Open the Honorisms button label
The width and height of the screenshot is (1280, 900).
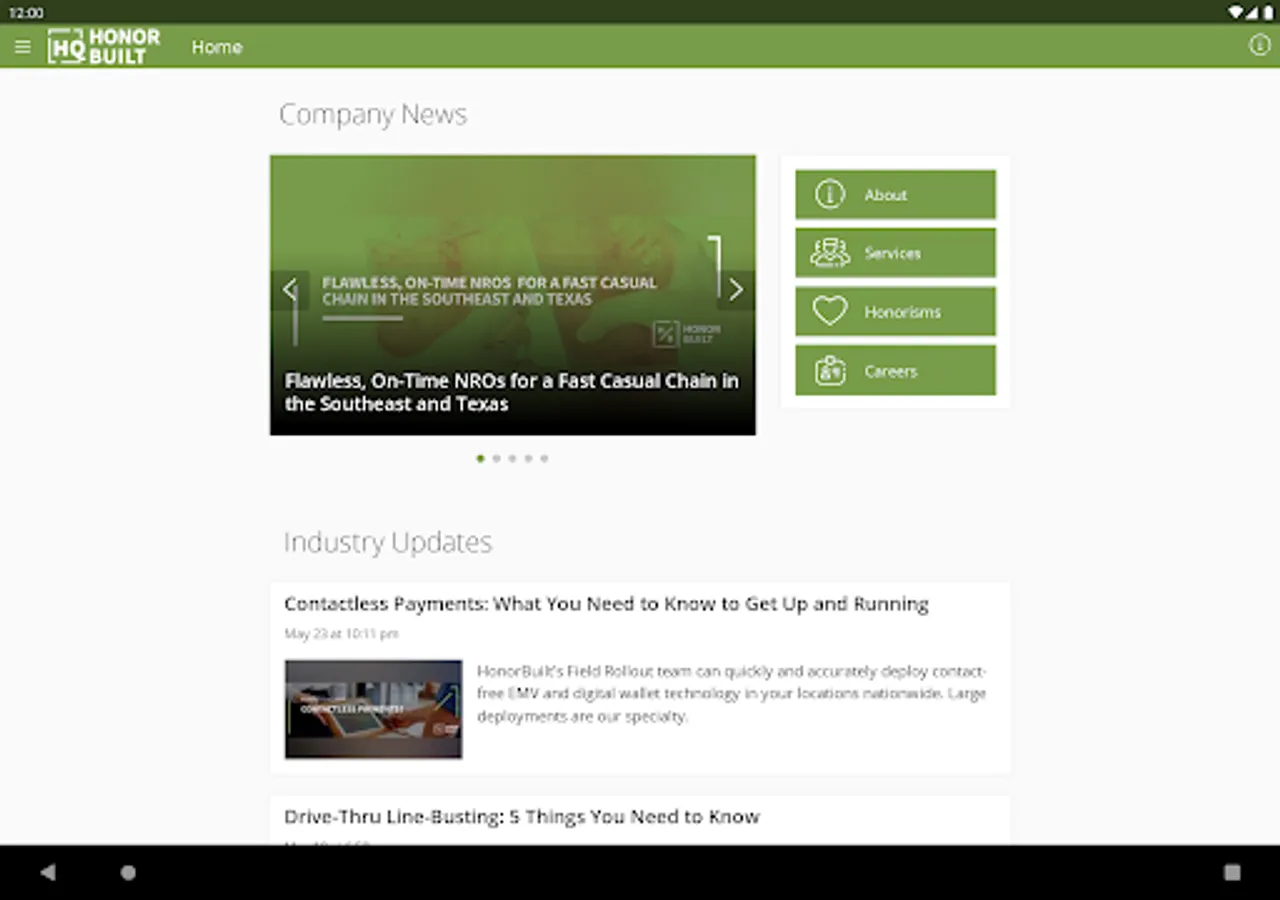[902, 312]
